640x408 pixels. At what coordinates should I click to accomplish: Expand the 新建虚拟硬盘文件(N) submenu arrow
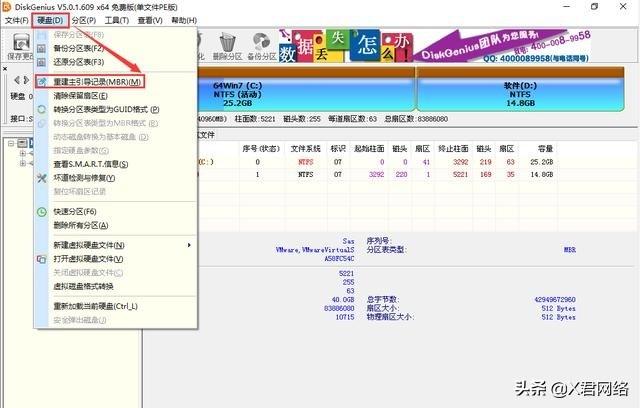pos(189,245)
